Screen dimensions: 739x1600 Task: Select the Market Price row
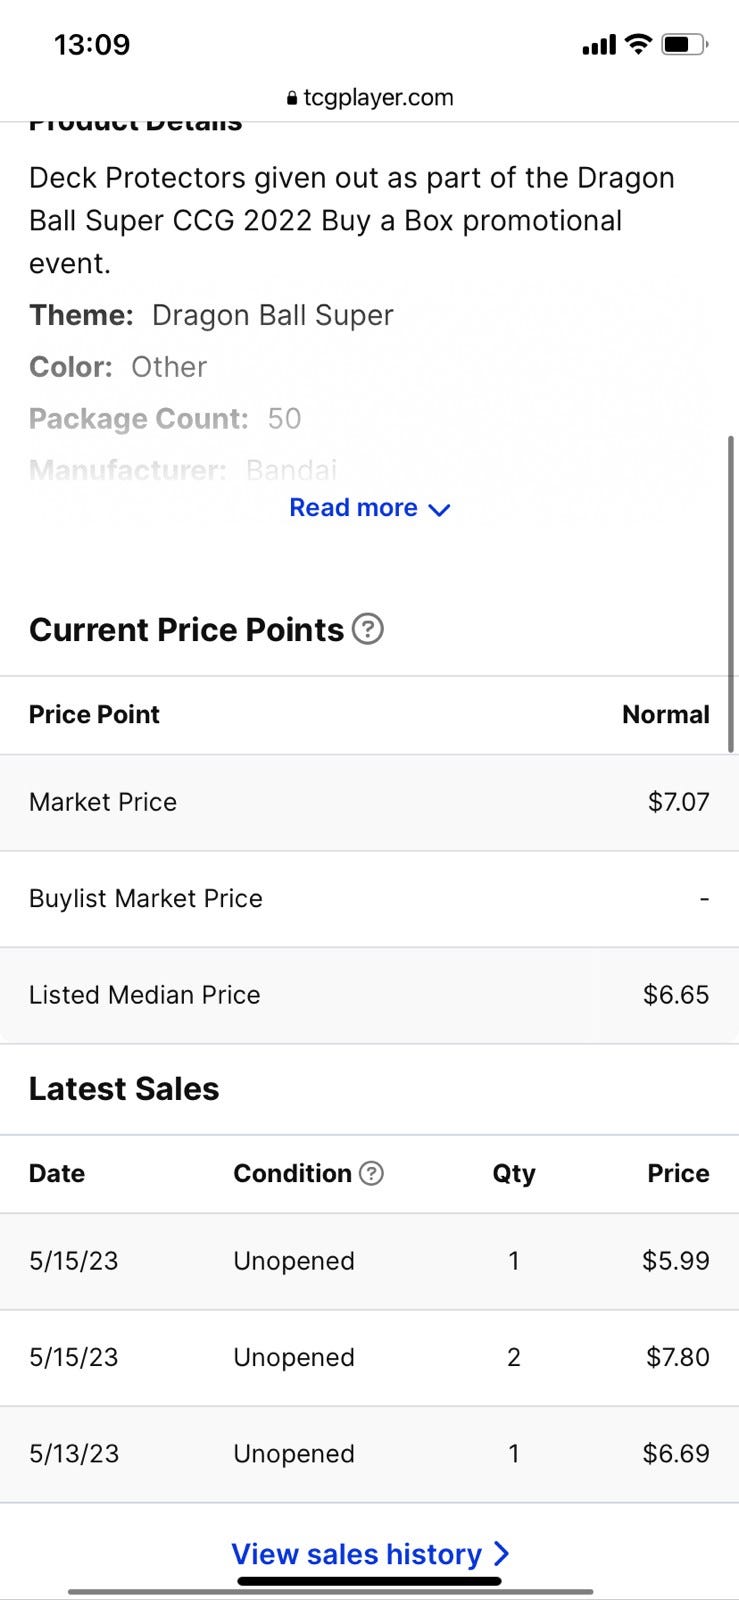[x=369, y=802]
